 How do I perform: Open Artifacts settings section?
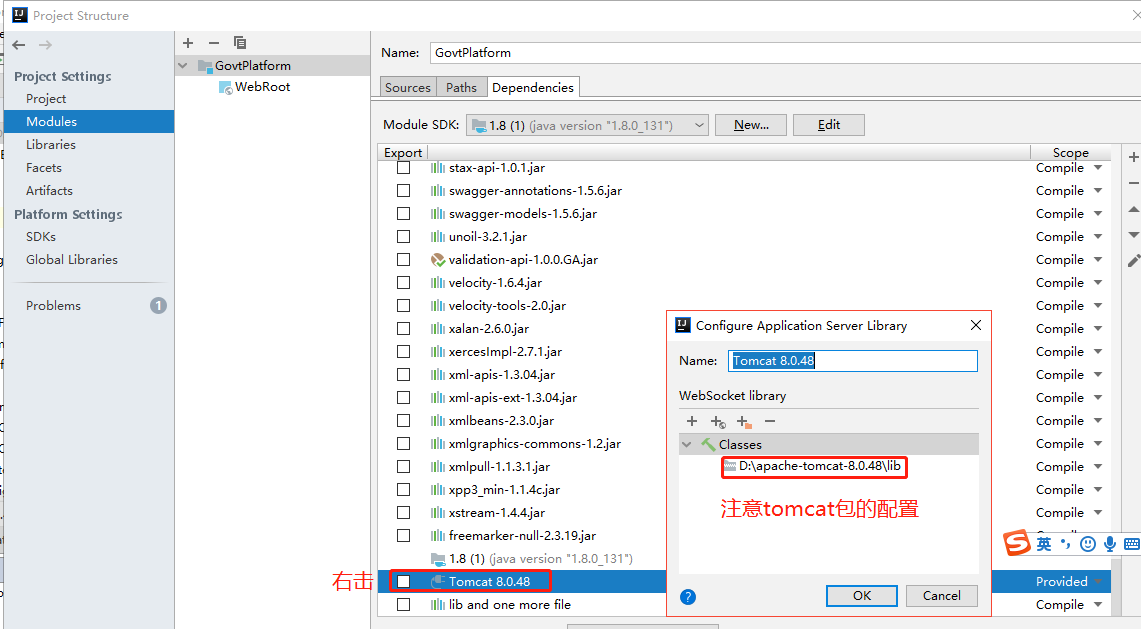[49, 191]
